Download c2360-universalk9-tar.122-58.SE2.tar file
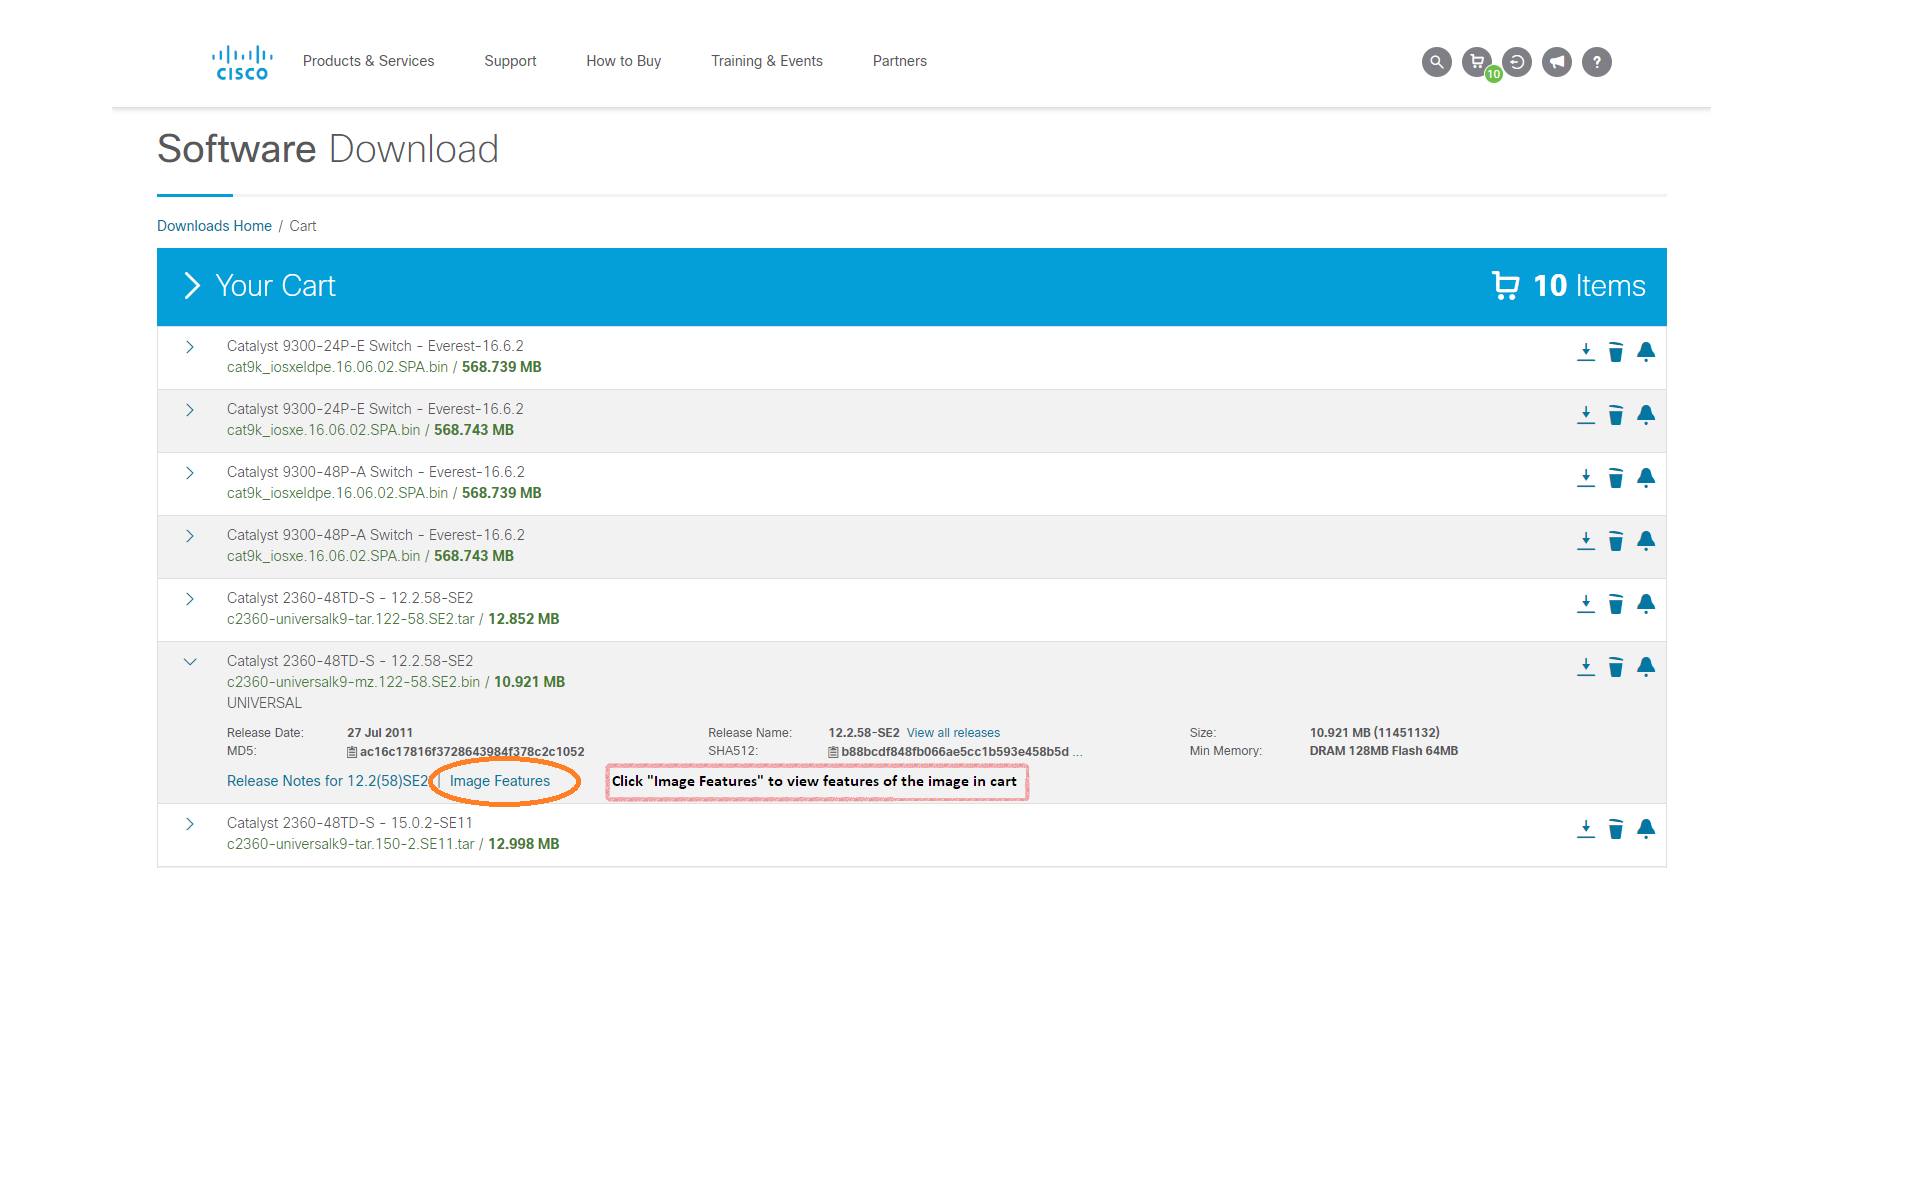Viewport: 1920px width, 1200px height. pyautogui.click(x=1586, y=604)
